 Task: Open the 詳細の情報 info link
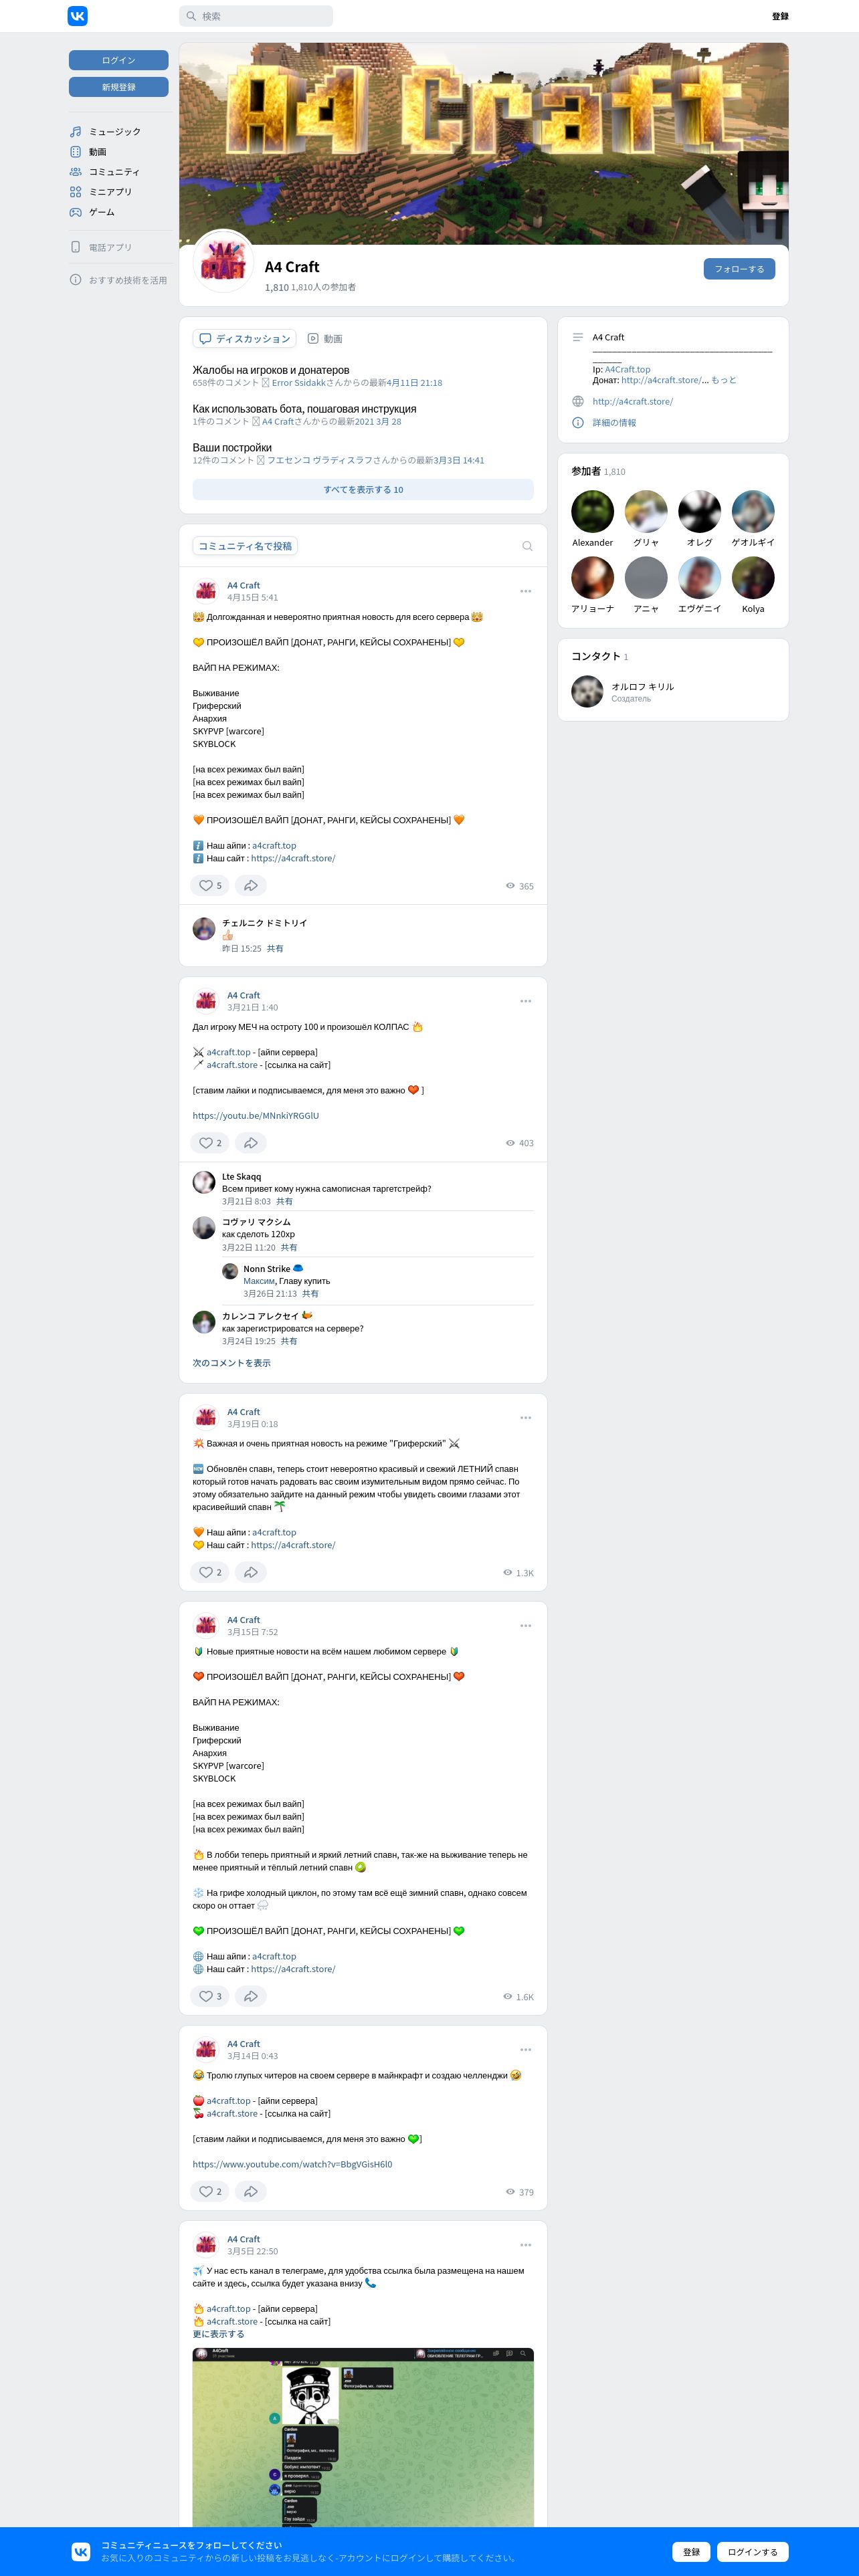point(614,423)
